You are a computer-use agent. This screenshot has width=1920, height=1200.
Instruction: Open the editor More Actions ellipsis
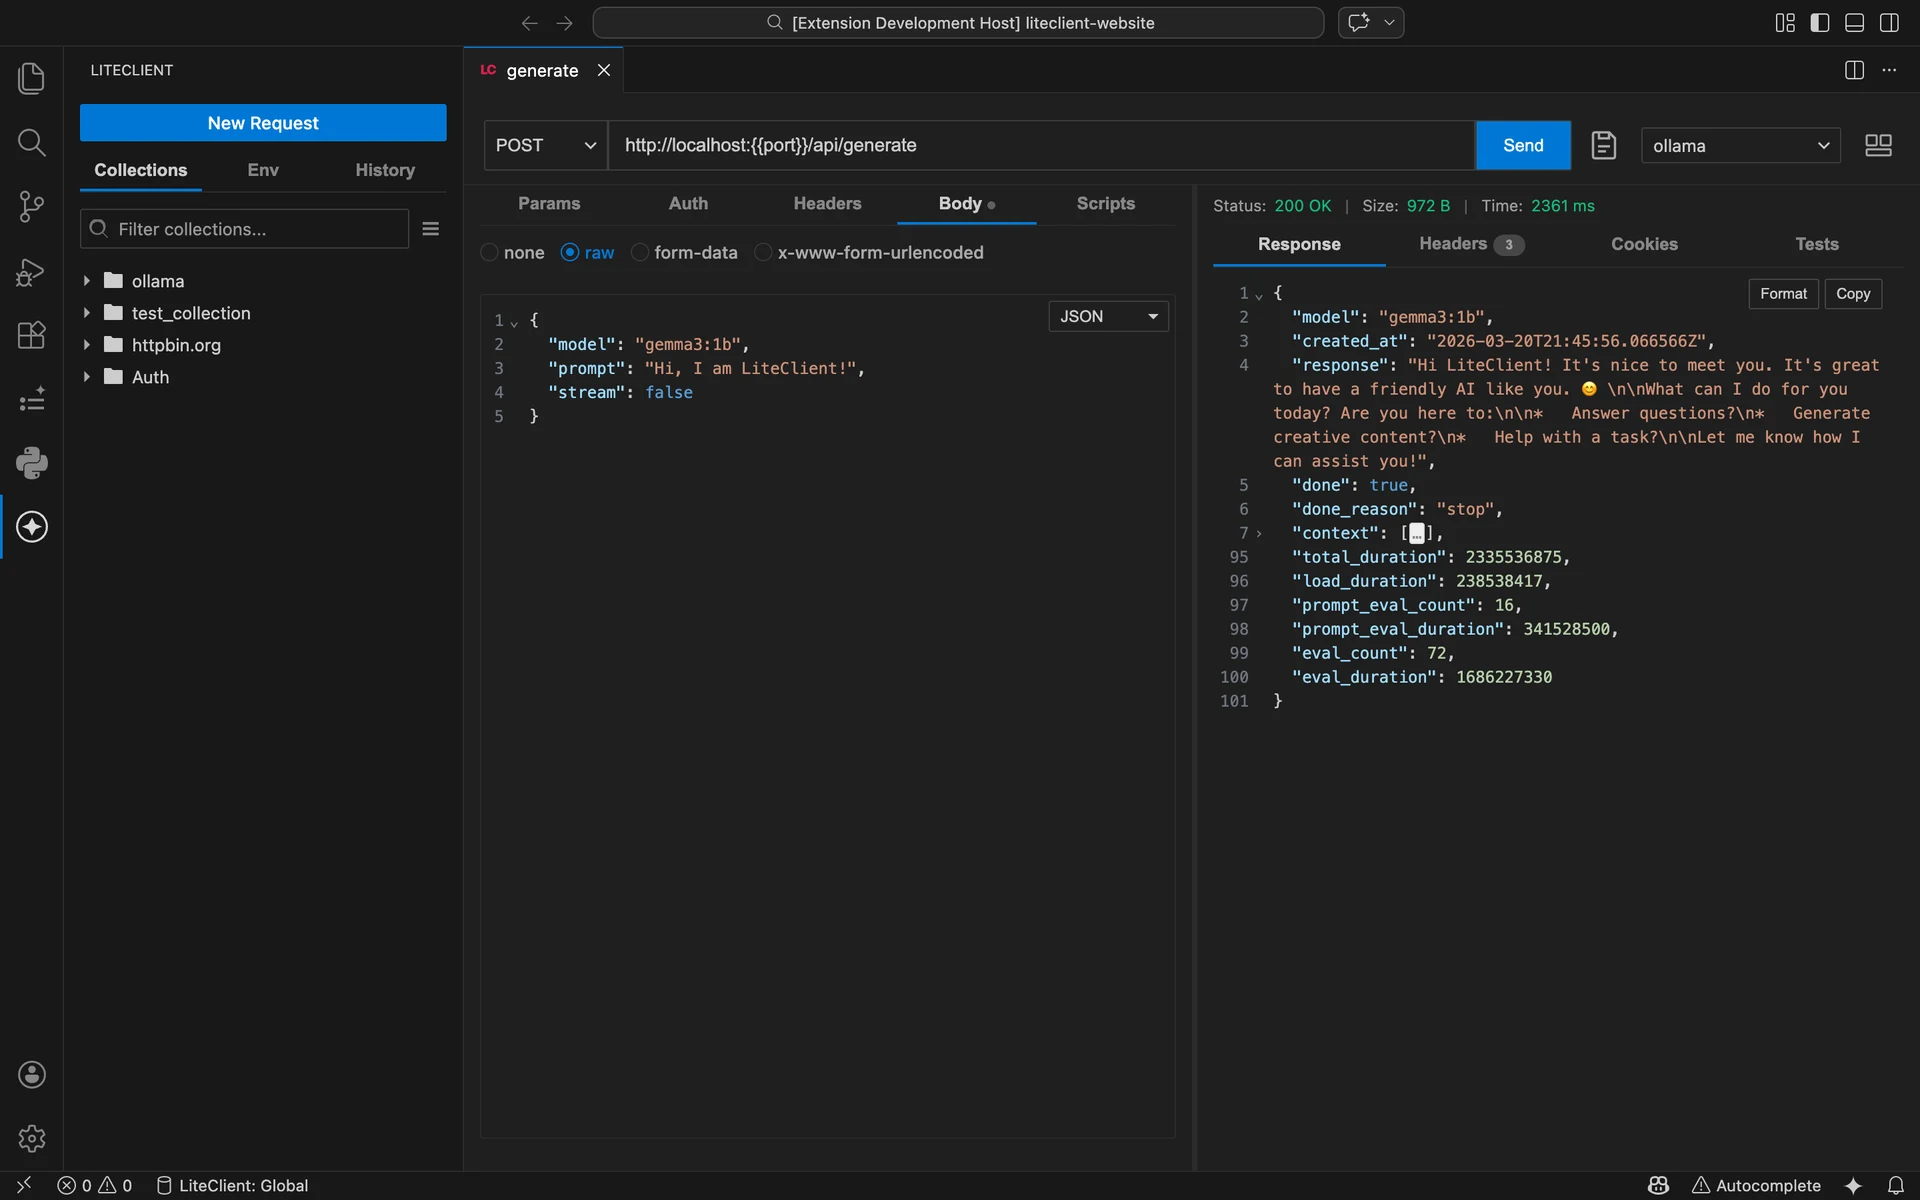[x=1889, y=70]
